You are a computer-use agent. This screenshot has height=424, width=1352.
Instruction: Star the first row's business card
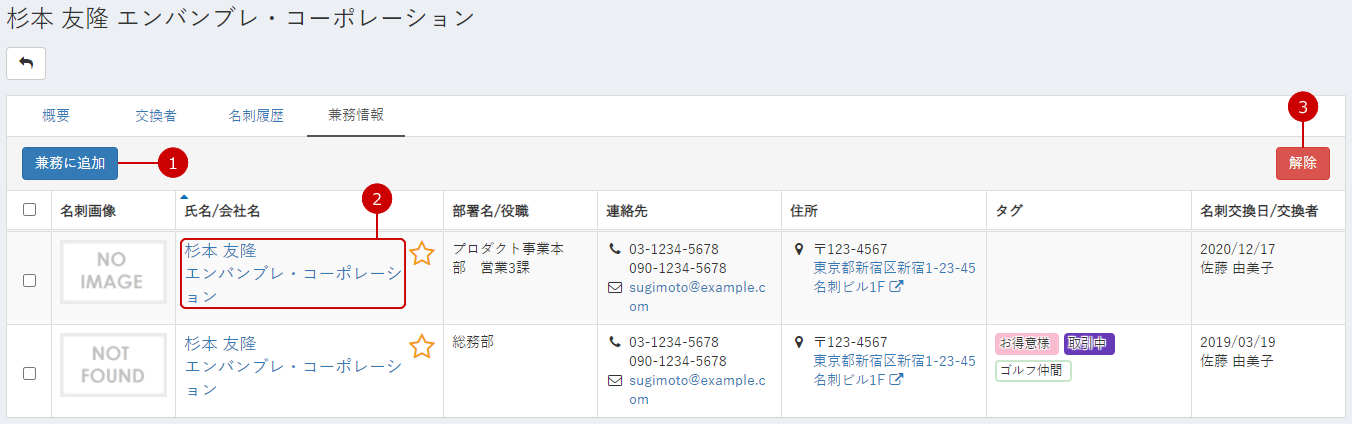[x=422, y=254]
